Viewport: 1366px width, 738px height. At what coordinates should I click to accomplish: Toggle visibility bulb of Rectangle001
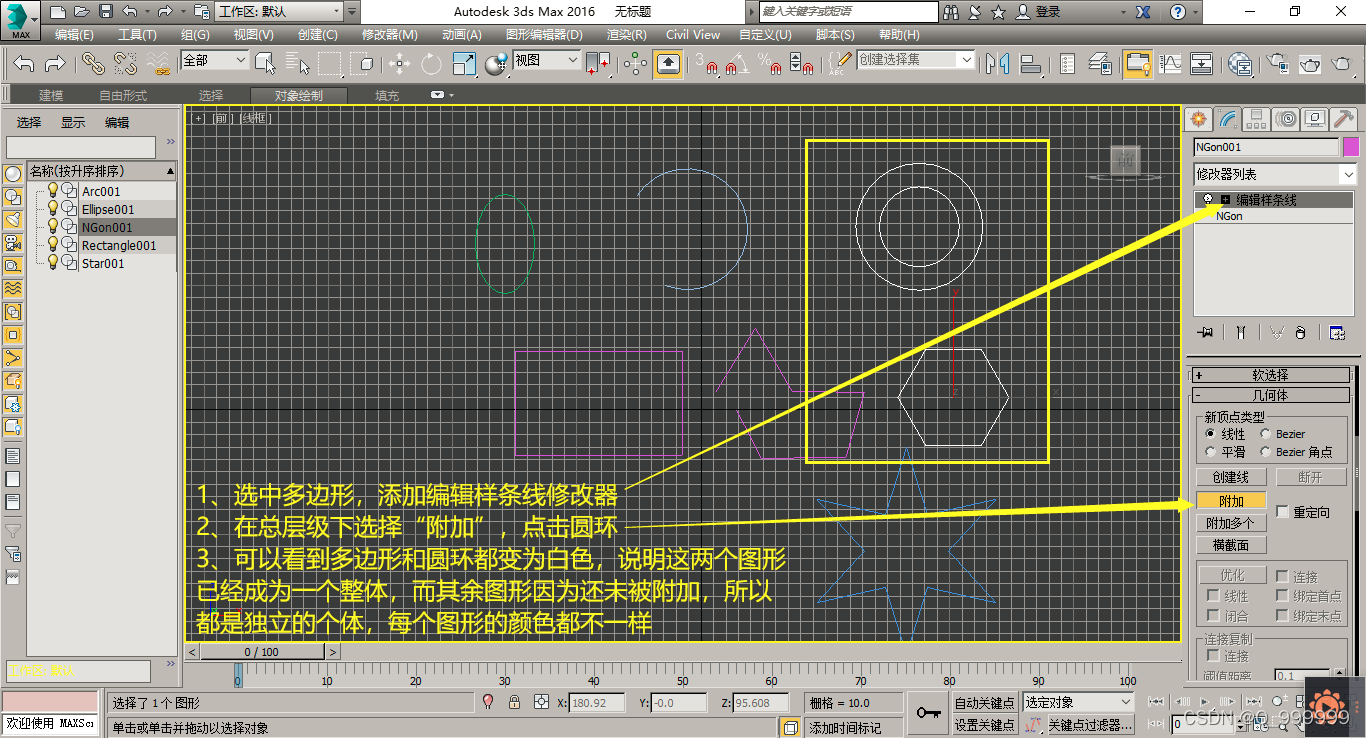(x=53, y=245)
